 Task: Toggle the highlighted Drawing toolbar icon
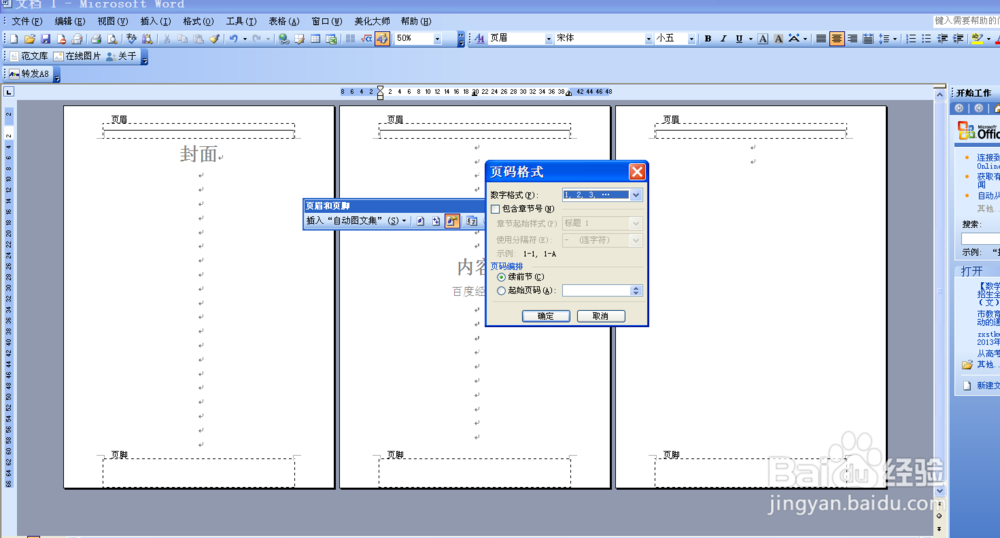[x=382, y=39]
